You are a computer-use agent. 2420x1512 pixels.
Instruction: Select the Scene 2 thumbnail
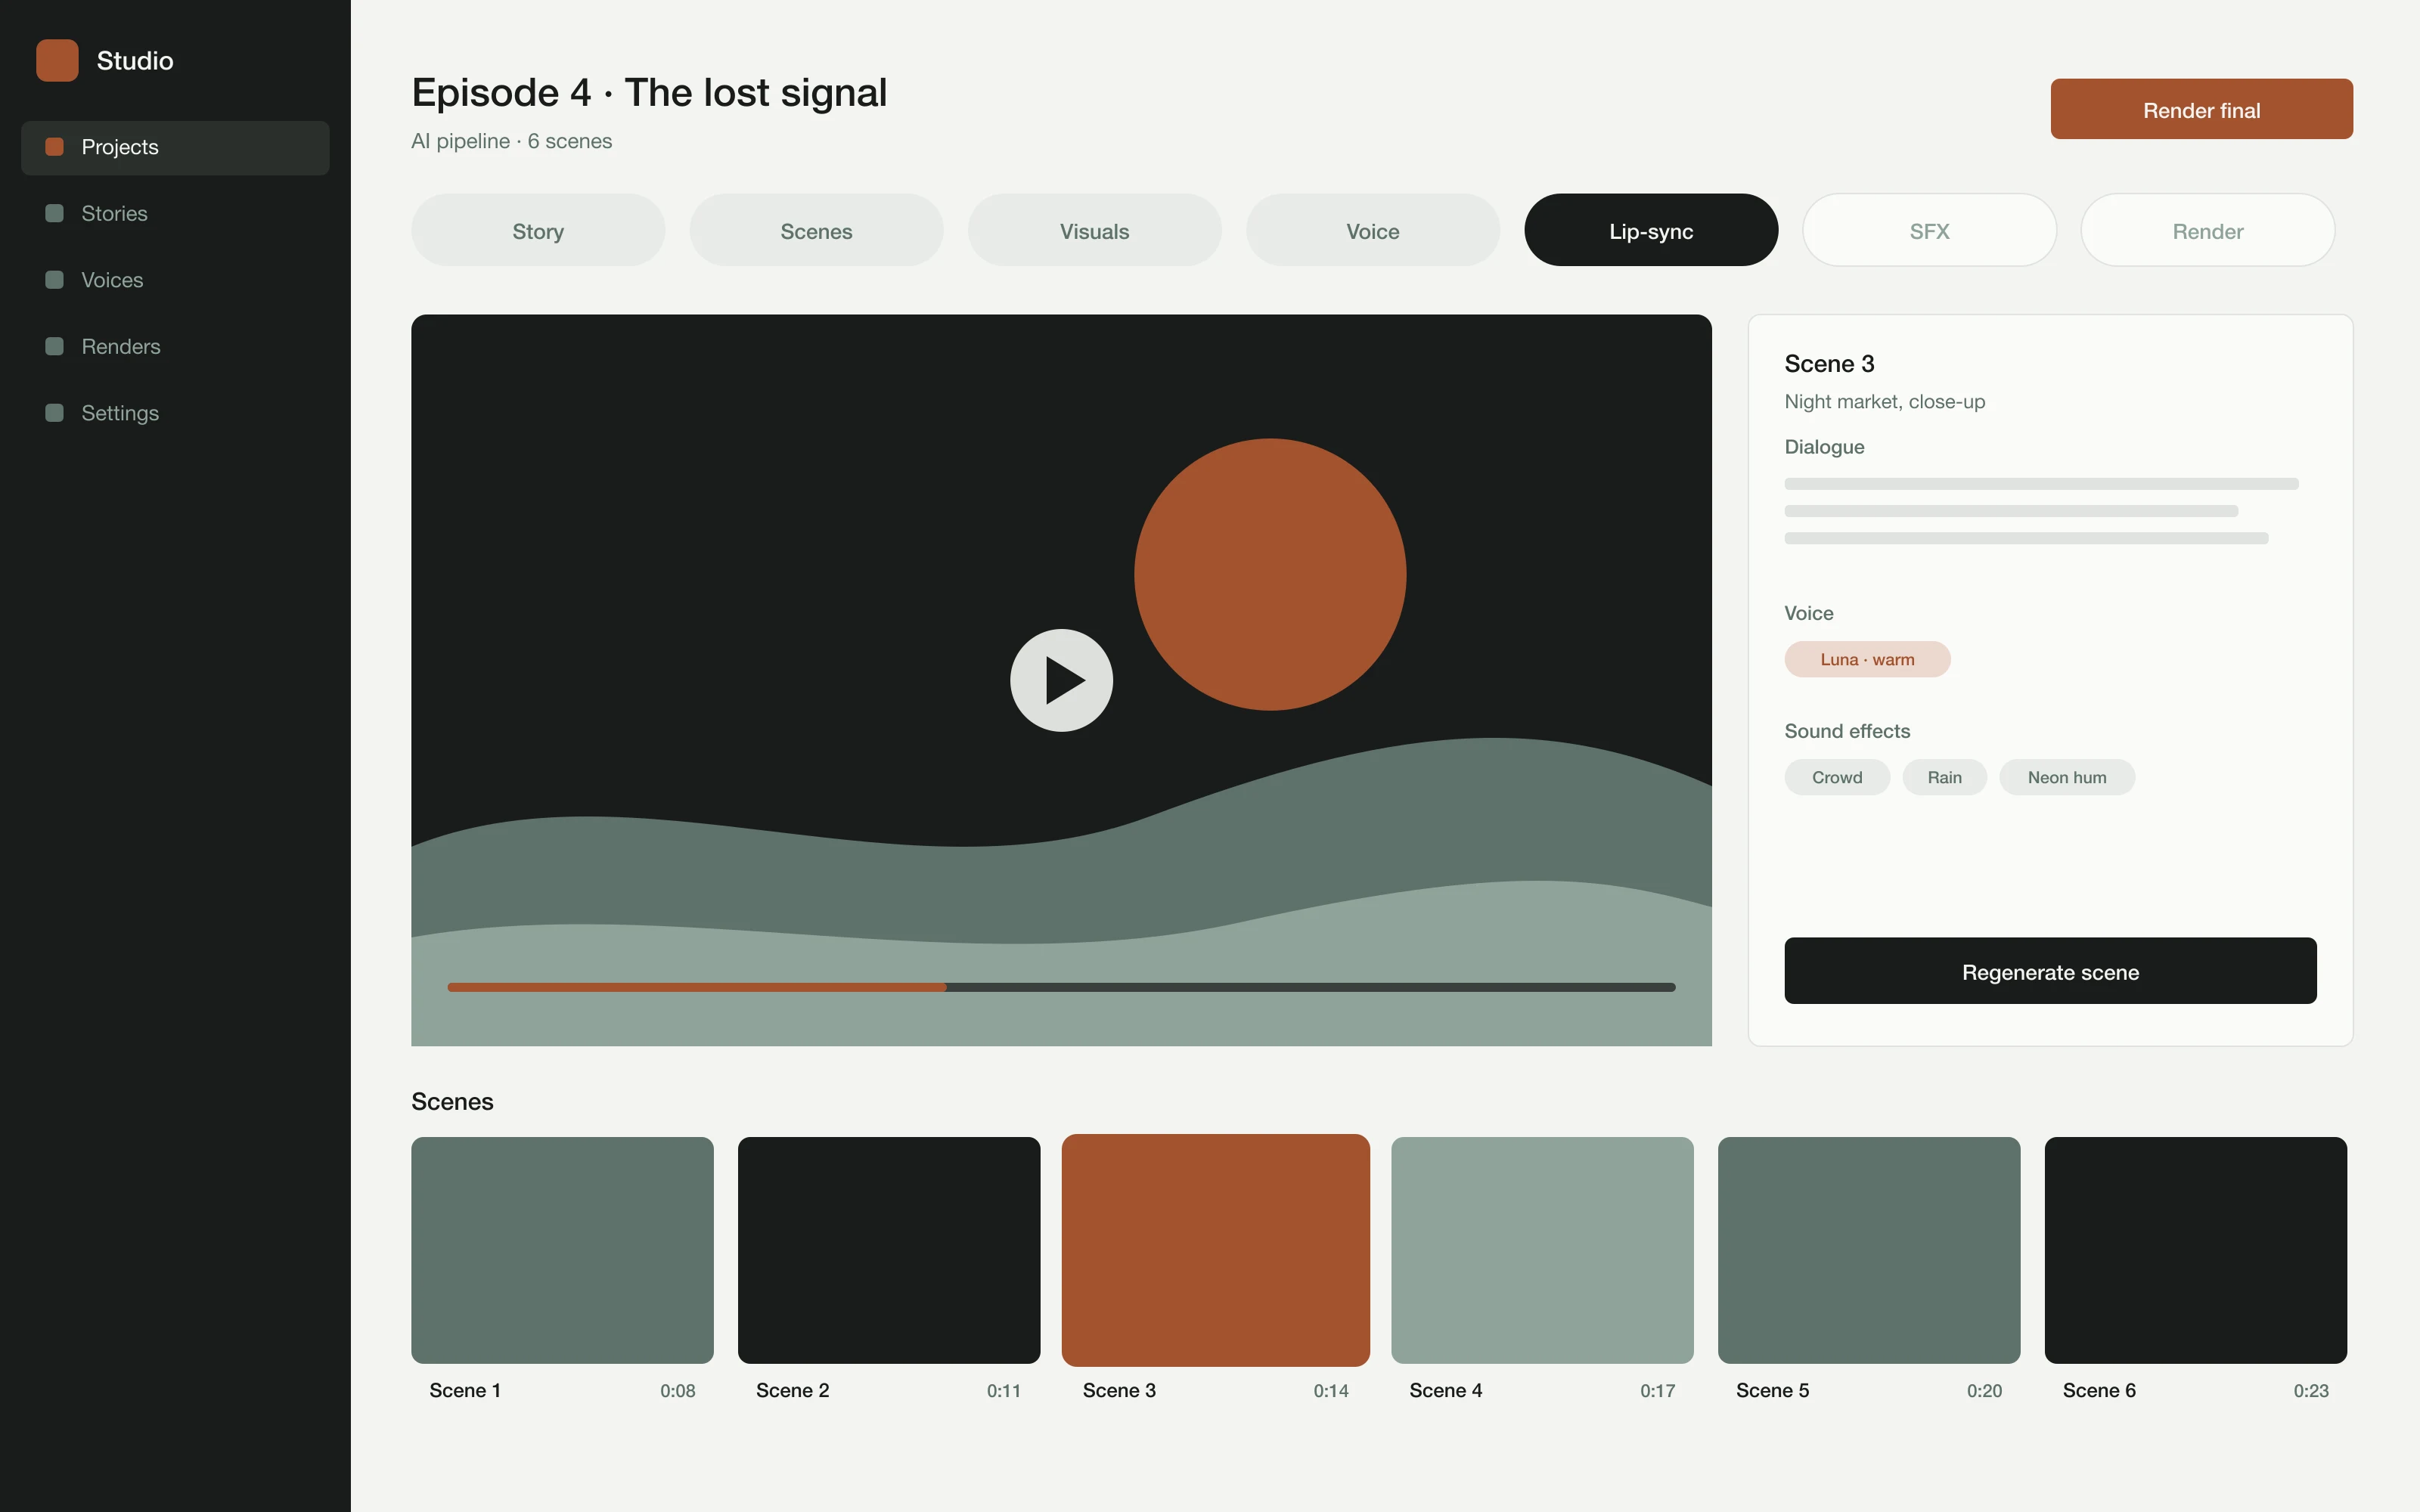click(x=889, y=1250)
